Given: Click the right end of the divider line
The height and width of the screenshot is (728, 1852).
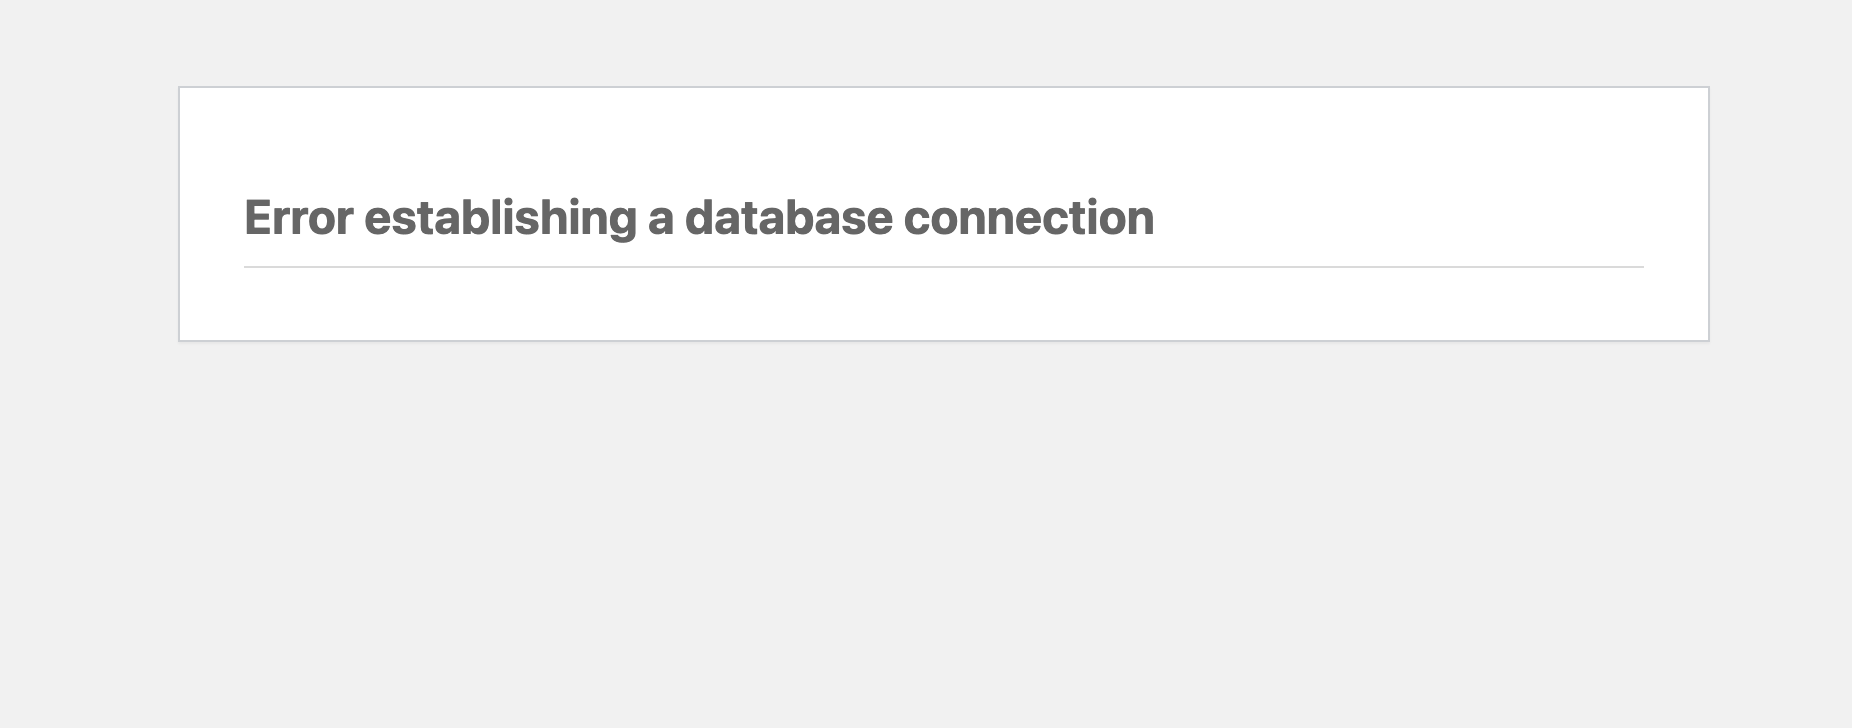Looking at the screenshot, I should click(1638, 267).
